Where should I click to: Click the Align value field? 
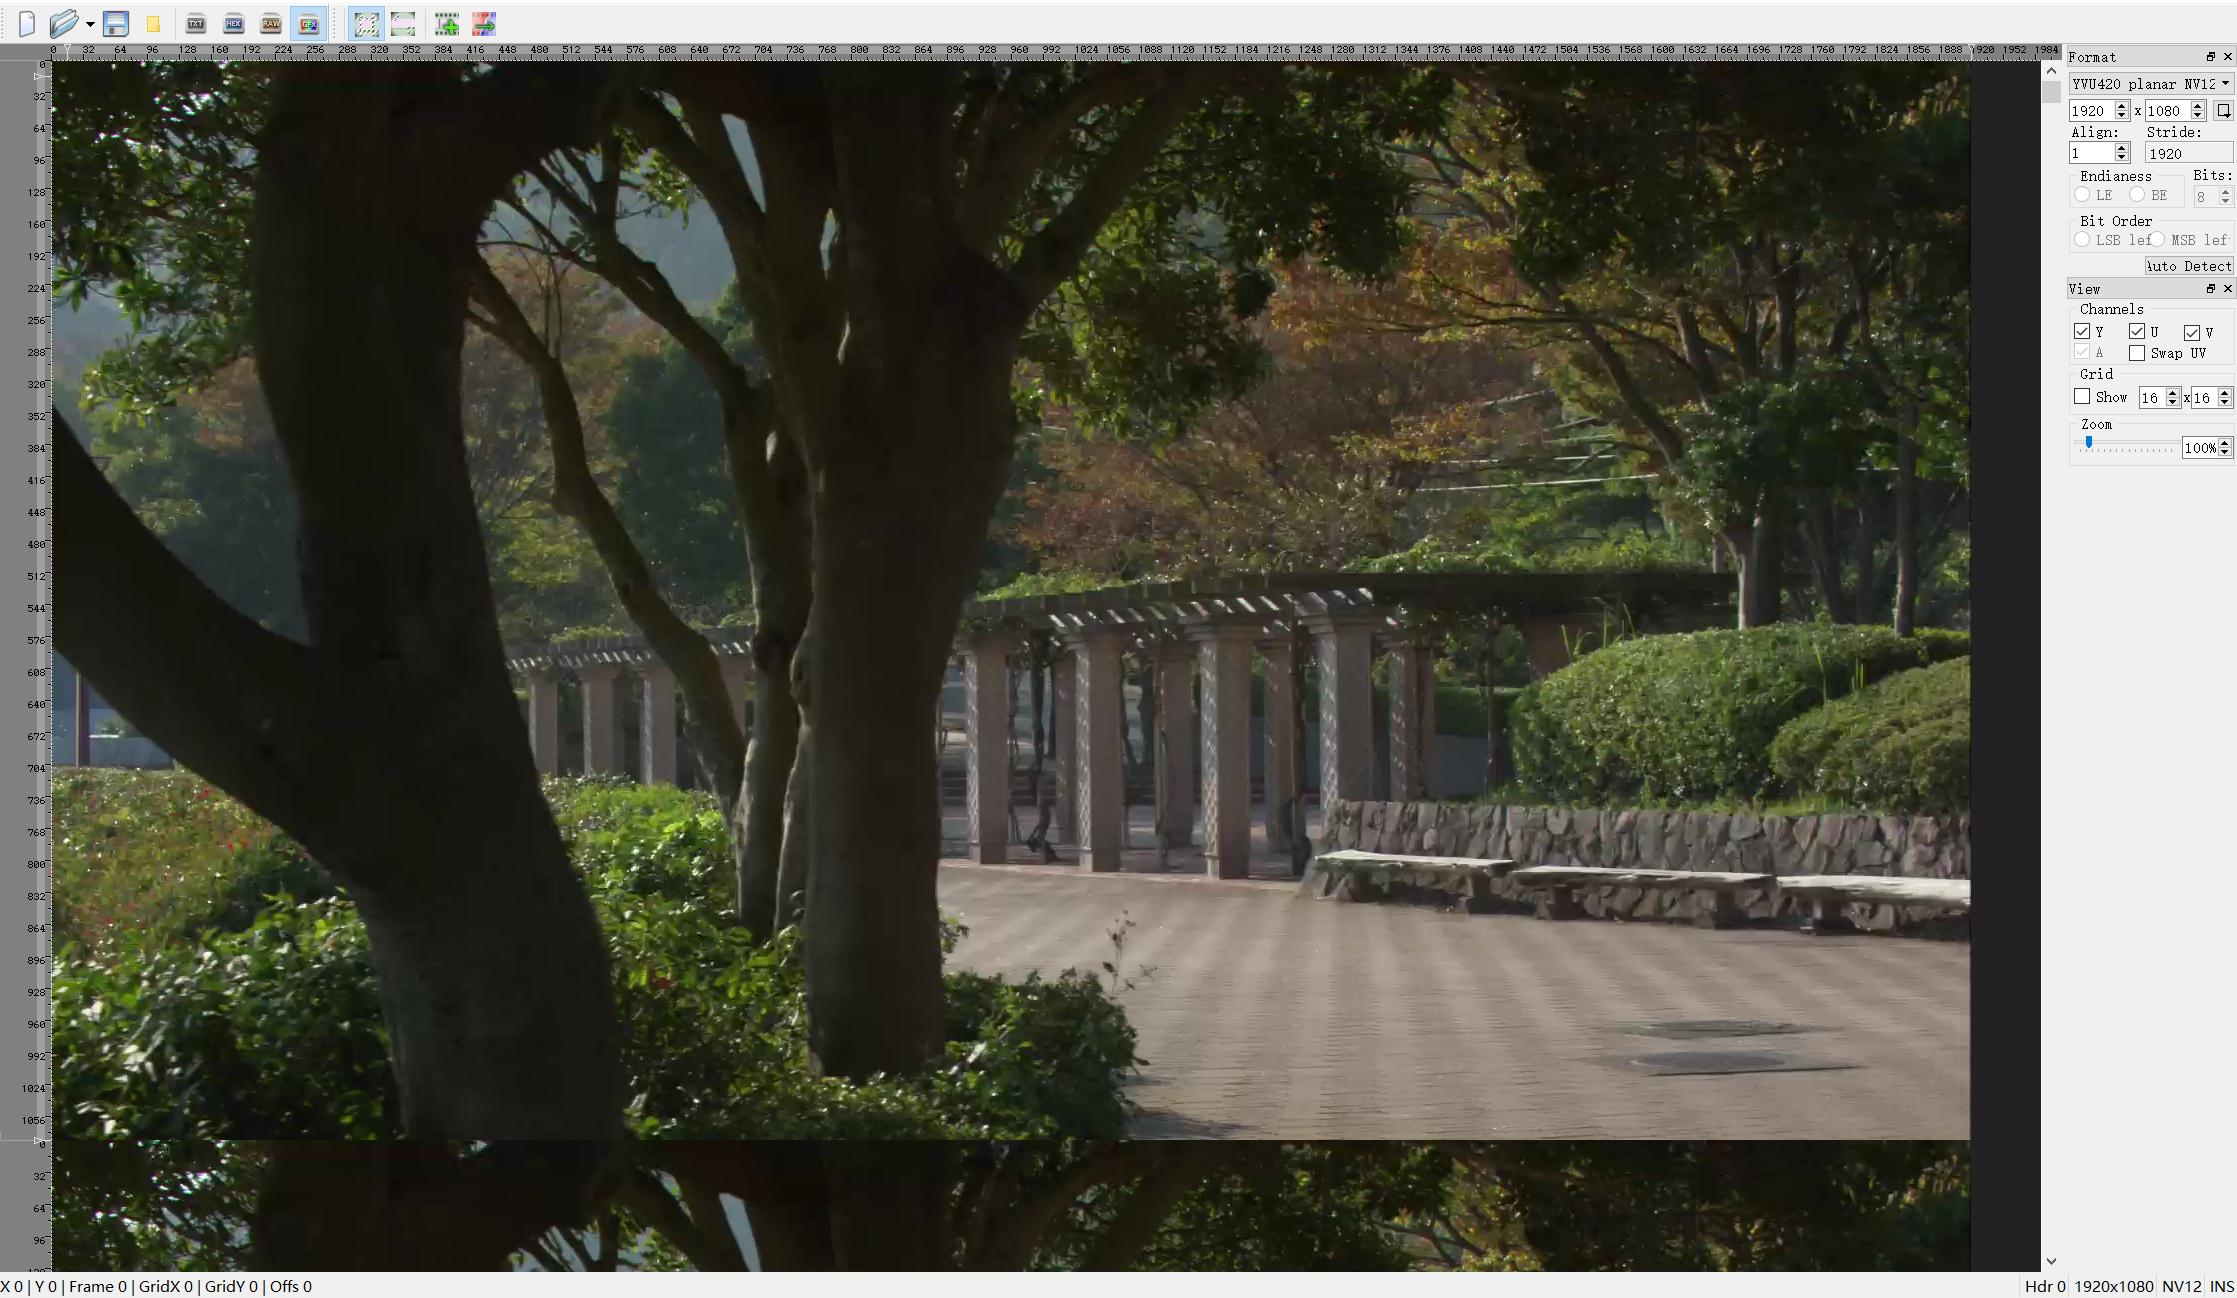pos(2091,153)
